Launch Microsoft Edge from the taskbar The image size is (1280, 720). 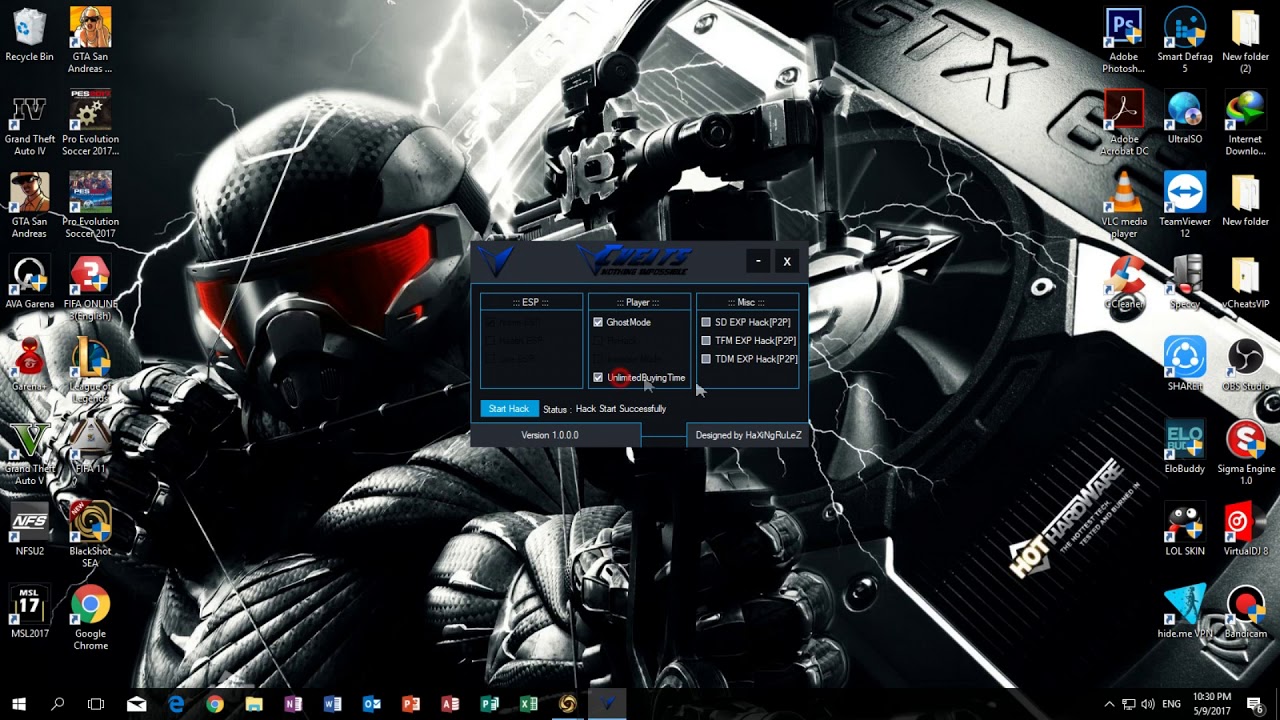pos(176,704)
